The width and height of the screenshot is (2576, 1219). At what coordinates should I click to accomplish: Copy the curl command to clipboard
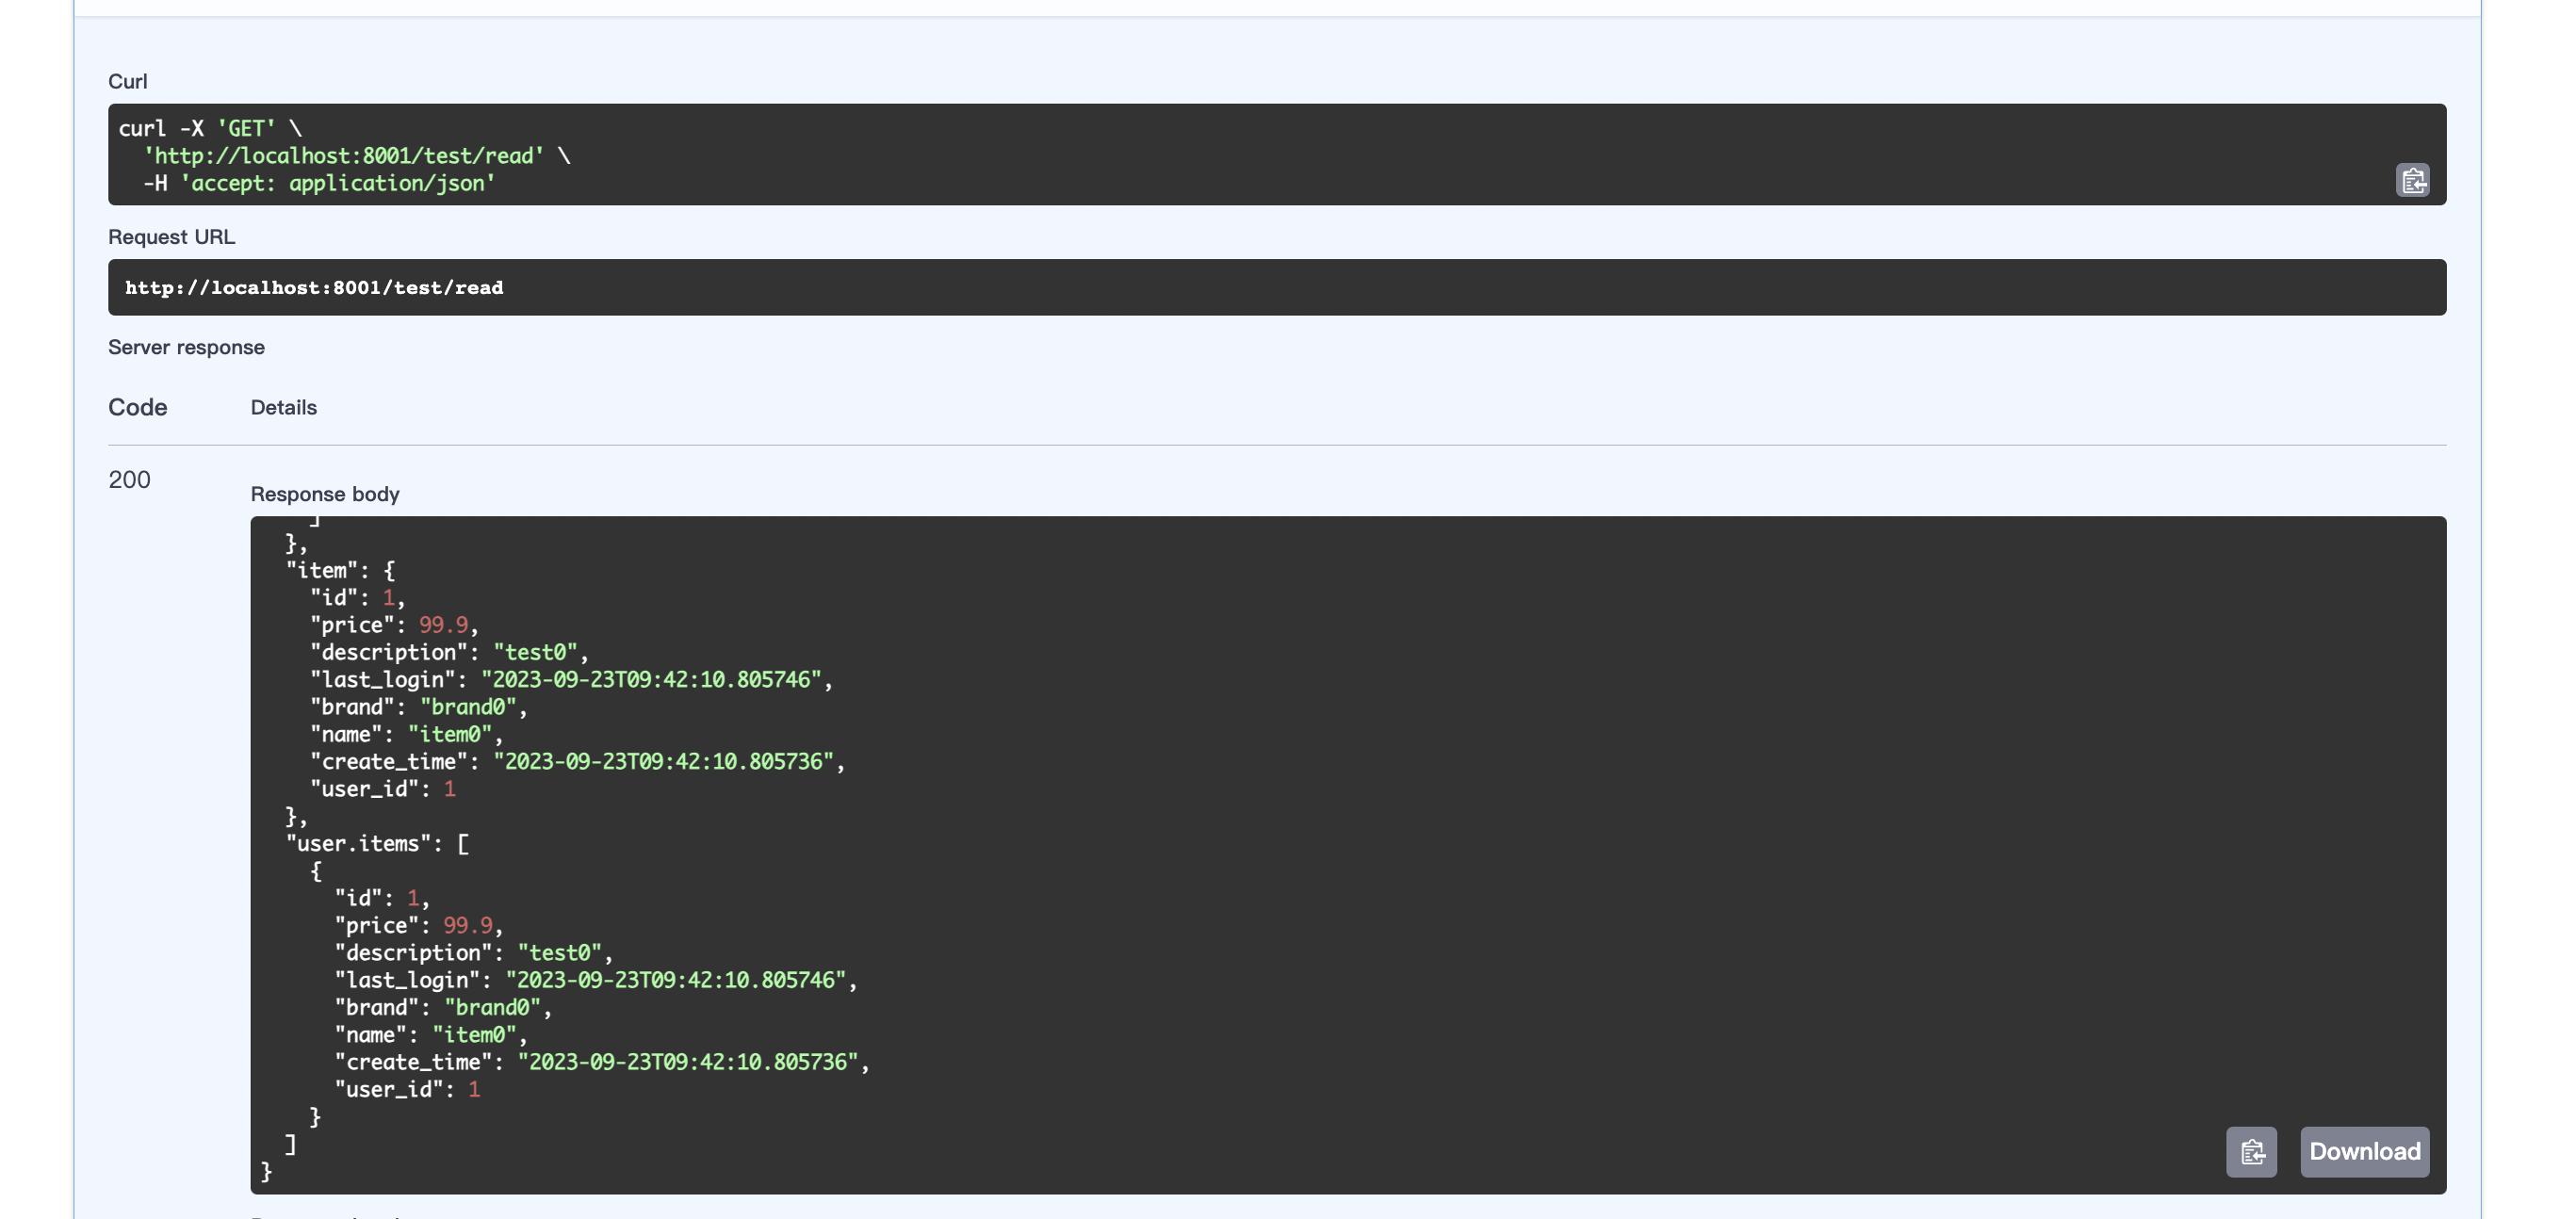click(2412, 180)
